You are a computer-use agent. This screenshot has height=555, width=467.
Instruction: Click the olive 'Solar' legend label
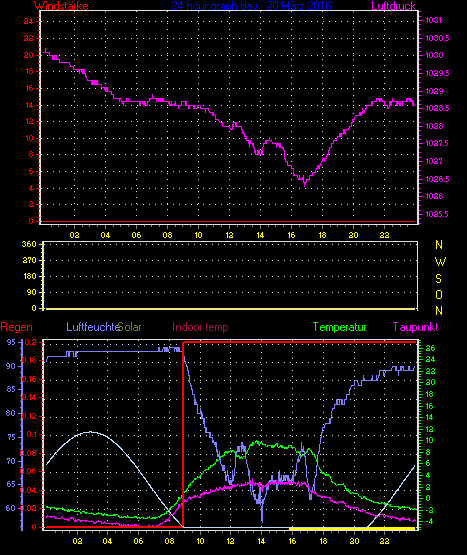(x=130, y=326)
